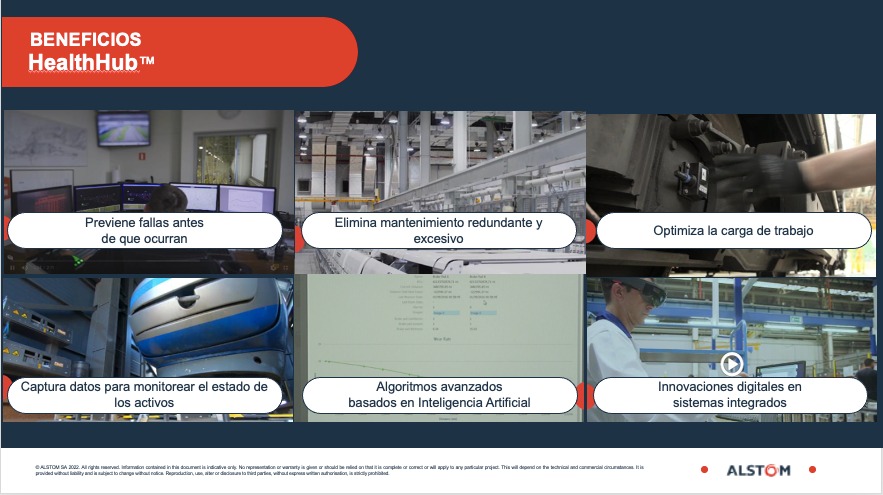This screenshot has width=883, height=495.
Task: Open the factory ceiling video thumbnail
Action: (439, 160)
